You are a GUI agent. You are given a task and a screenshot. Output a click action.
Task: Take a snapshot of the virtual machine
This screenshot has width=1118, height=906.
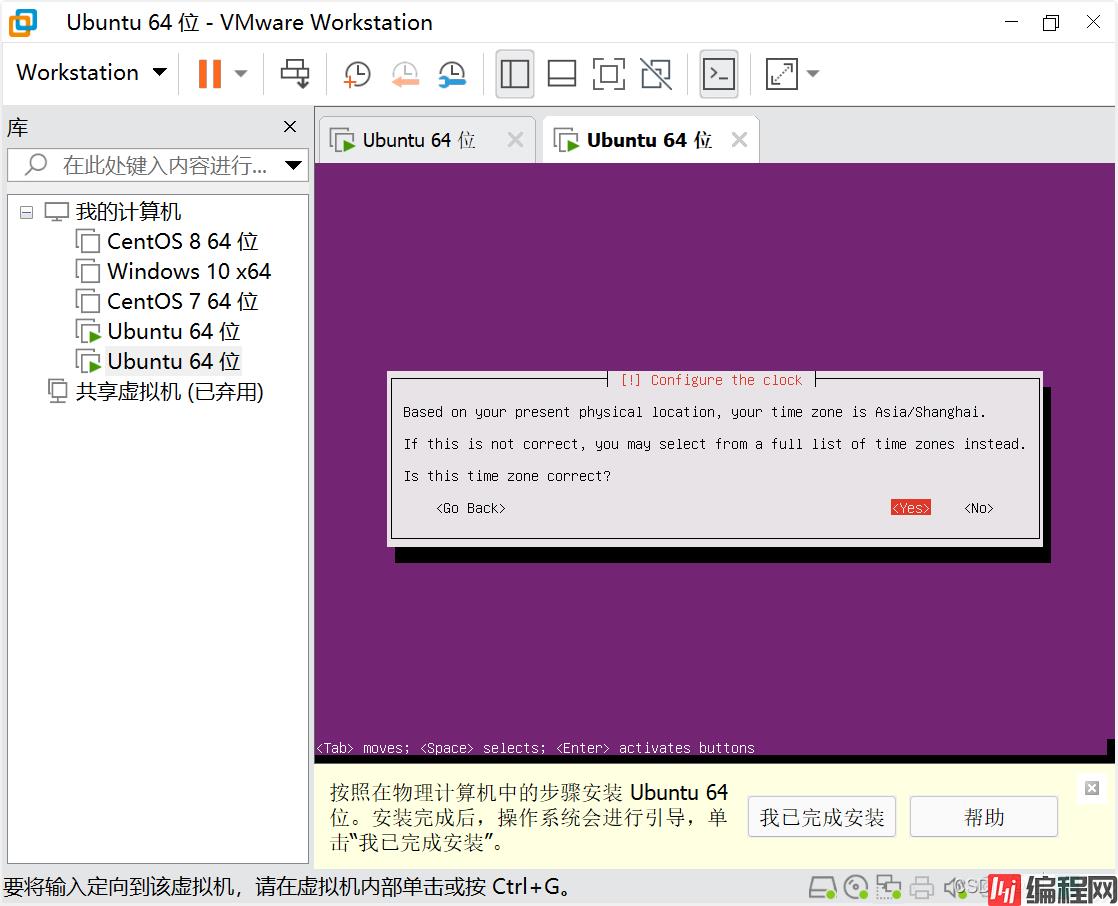(356, 73)
